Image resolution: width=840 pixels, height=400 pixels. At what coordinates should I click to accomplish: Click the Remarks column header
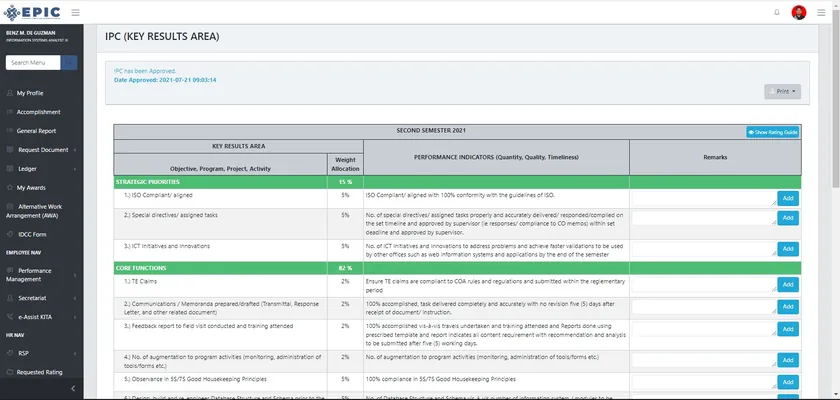click(715, 157)
